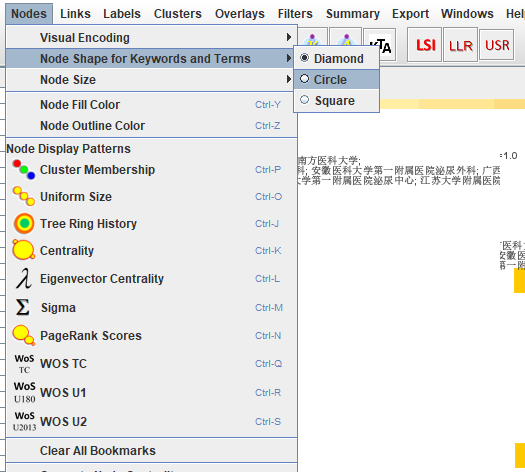Expand the Visual Encoding submenu arrow
This screenshot has height=472, width=525.
point(289,37)
